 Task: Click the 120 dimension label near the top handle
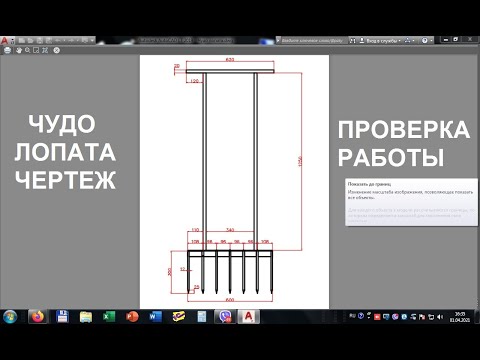click(x=194, y=81)
